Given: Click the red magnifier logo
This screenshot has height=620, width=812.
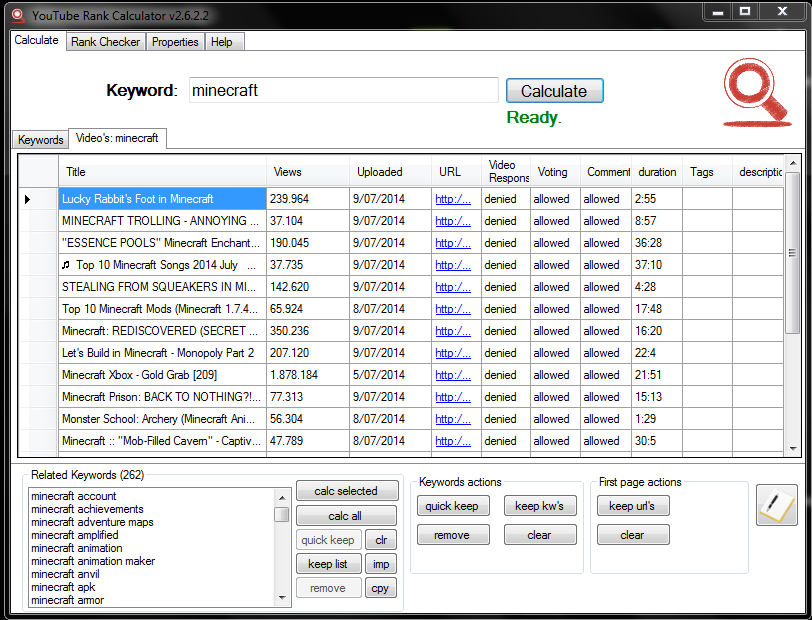Looking at the screenshot, I should [x=757, y=93].
